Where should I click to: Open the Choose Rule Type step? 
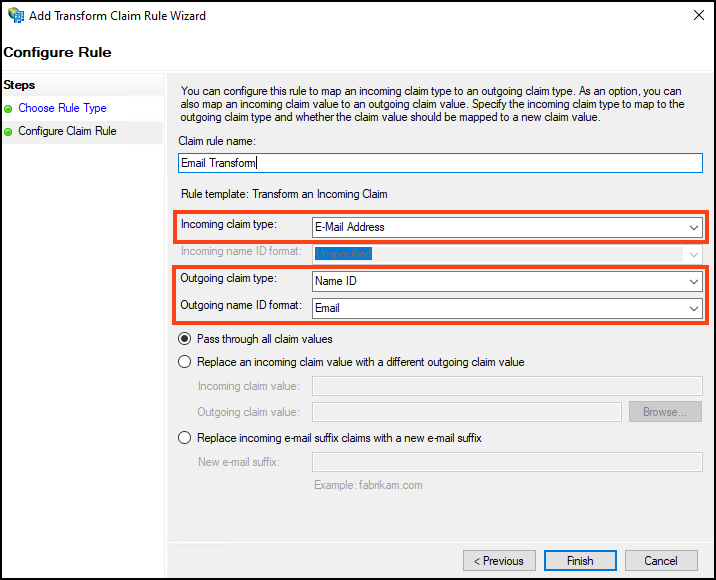62,108
